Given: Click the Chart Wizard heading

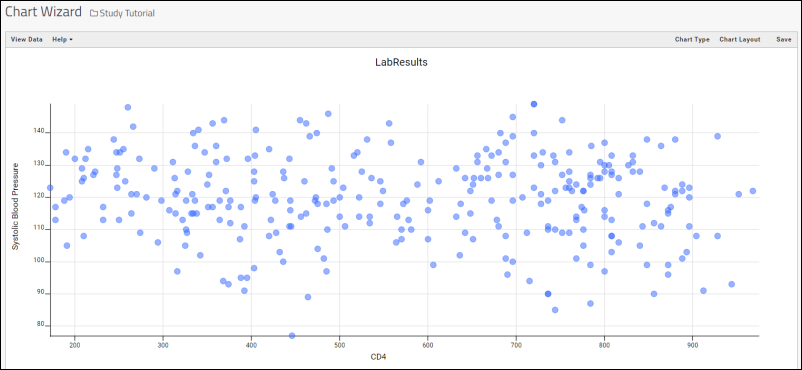Looking at the screenshot, I should click(x=43, y=12).
